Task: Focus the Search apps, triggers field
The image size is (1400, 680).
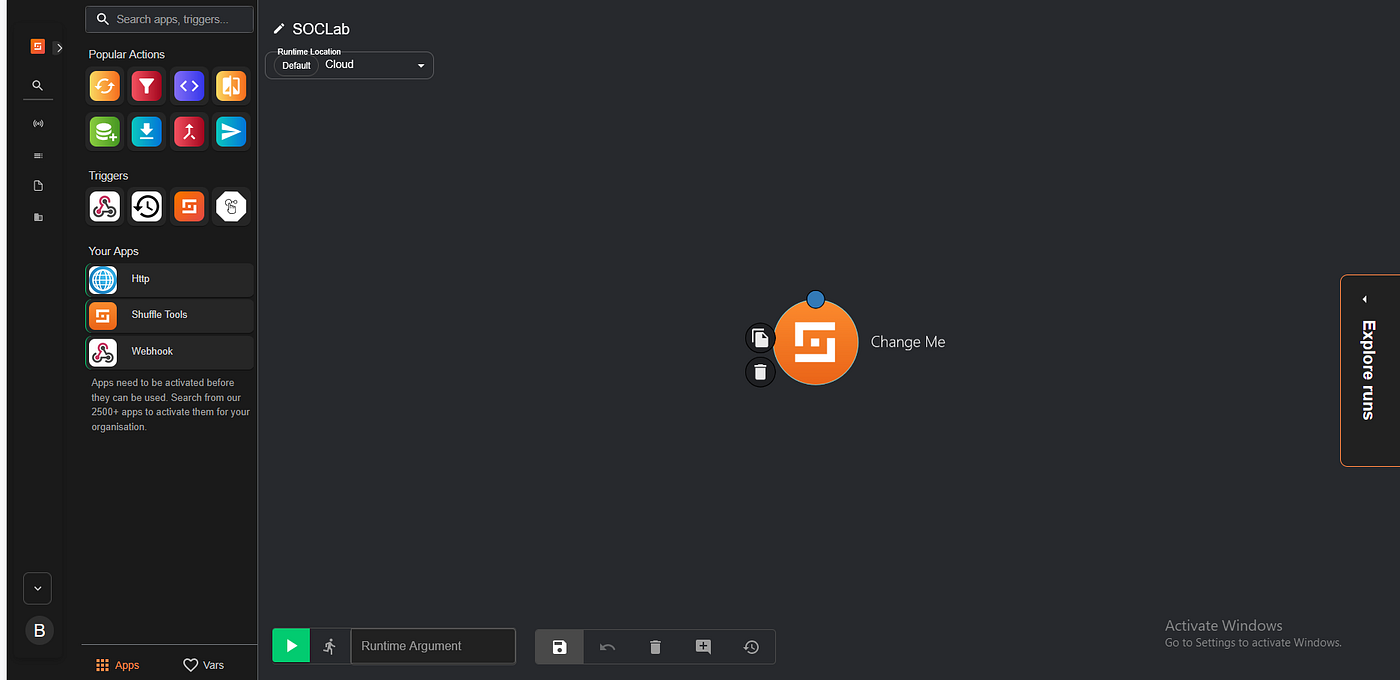Action: pos(169,19)
